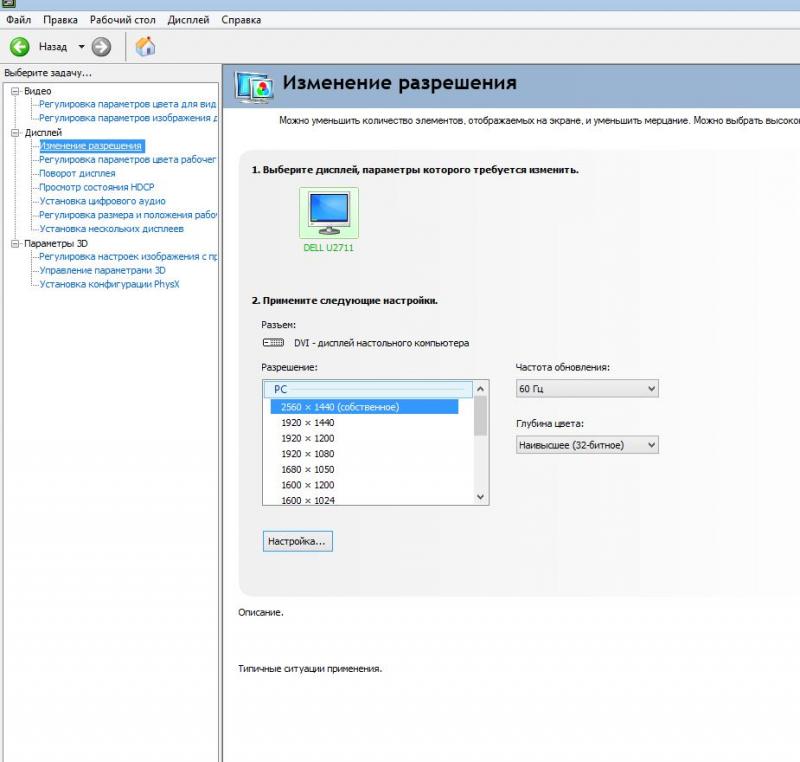The width and height of the screenshot is (800, 762).
Task: Click the DVI connector icon
Action: (x=273, y=342)
